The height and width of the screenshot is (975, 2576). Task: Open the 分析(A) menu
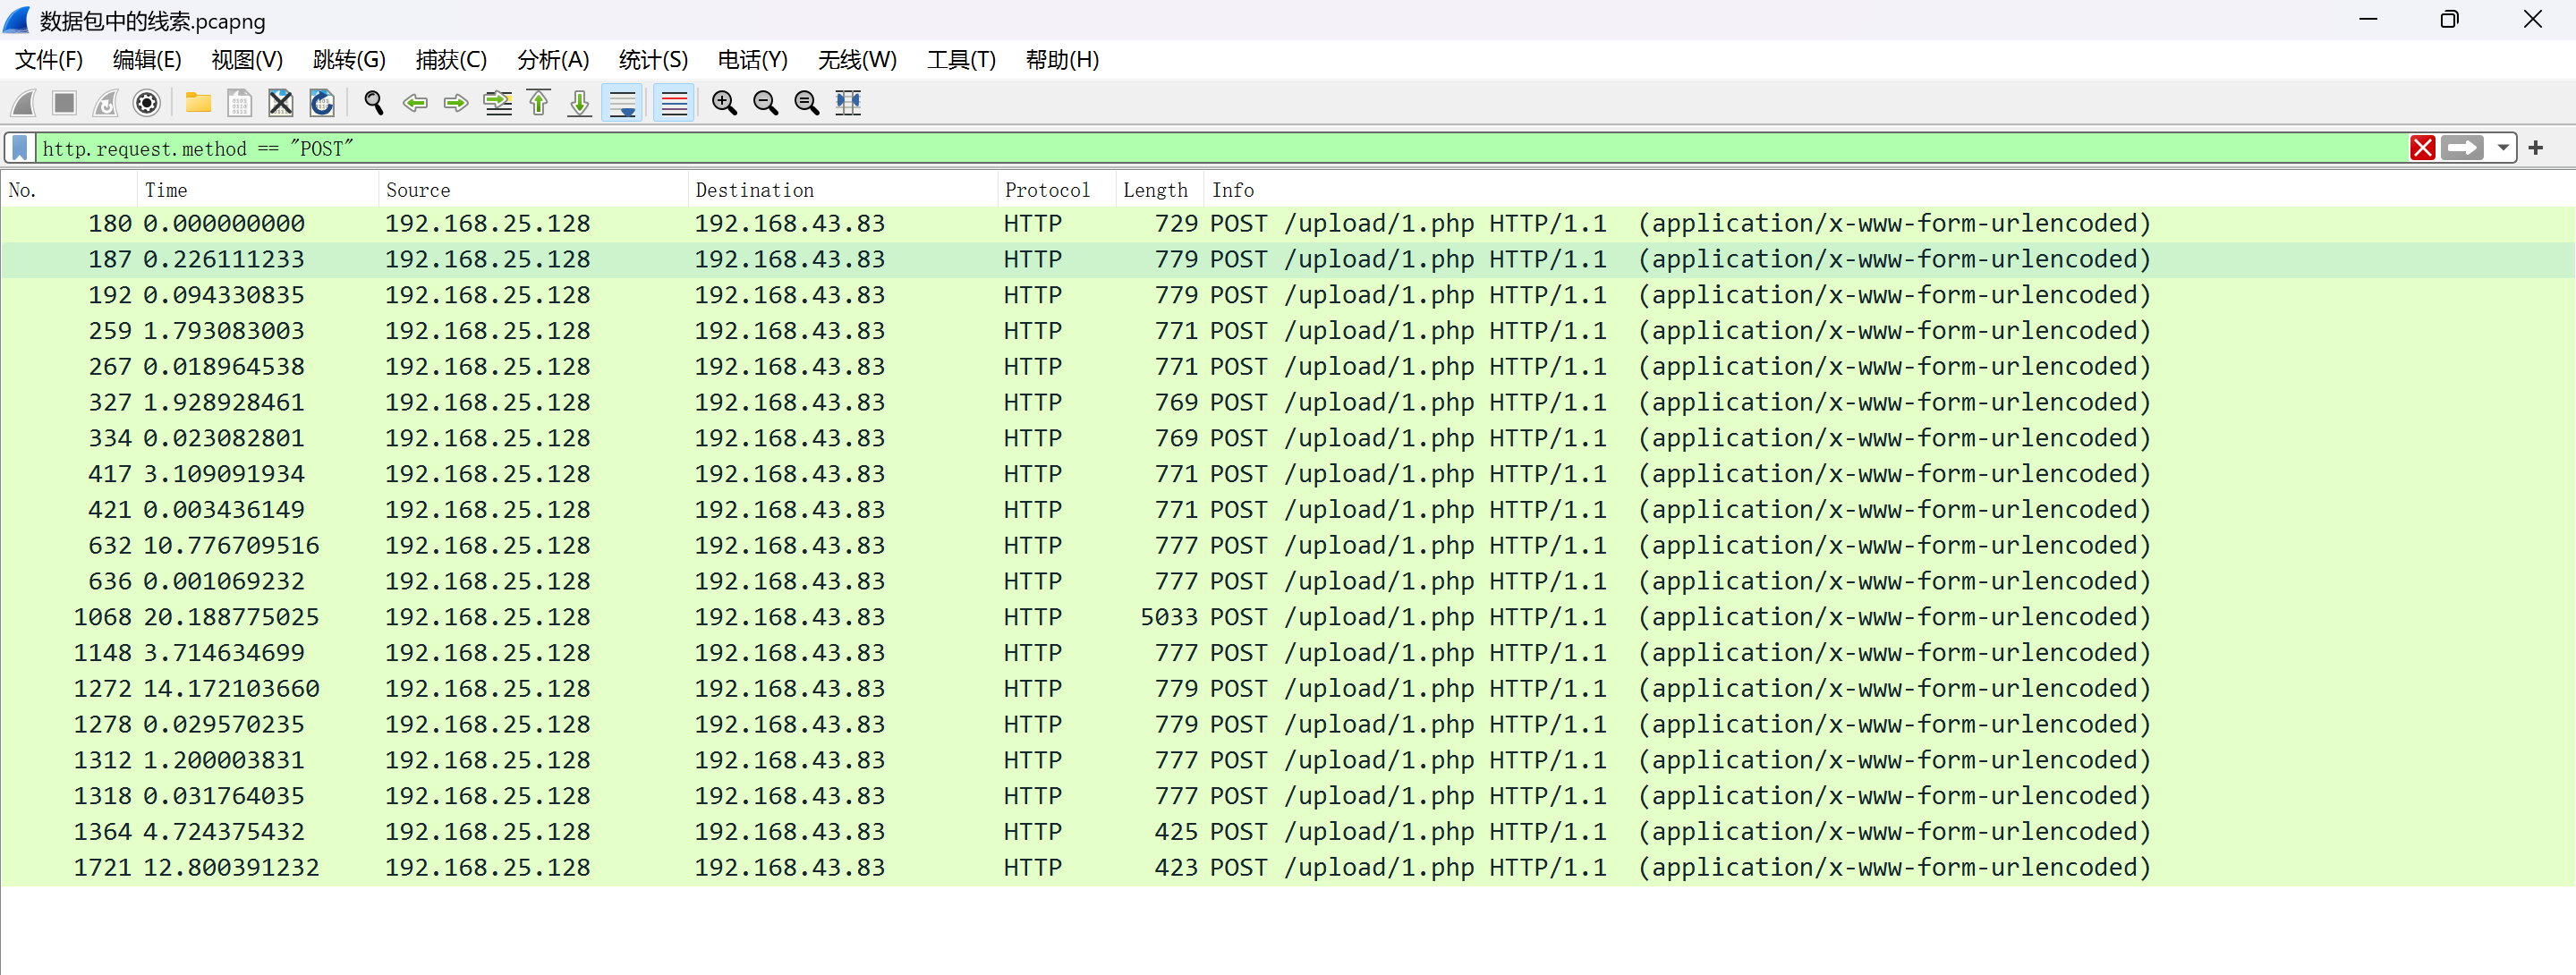(552, 60)
